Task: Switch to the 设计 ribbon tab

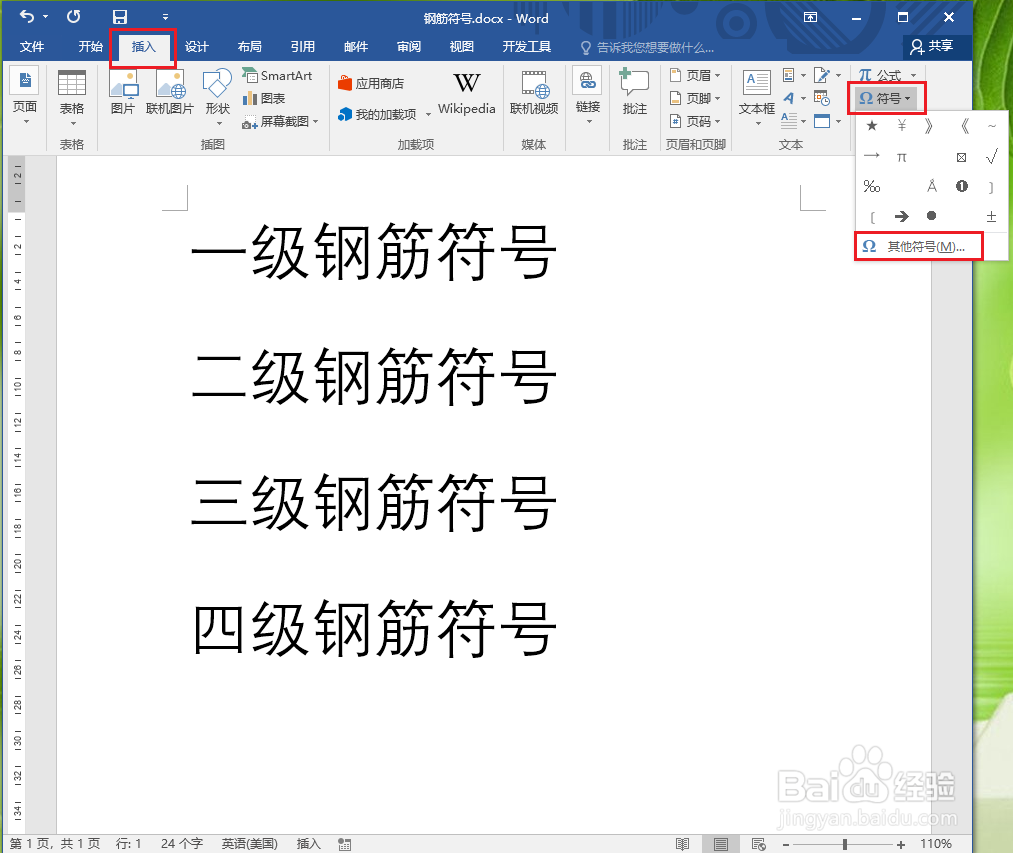Action: (196, 46)
